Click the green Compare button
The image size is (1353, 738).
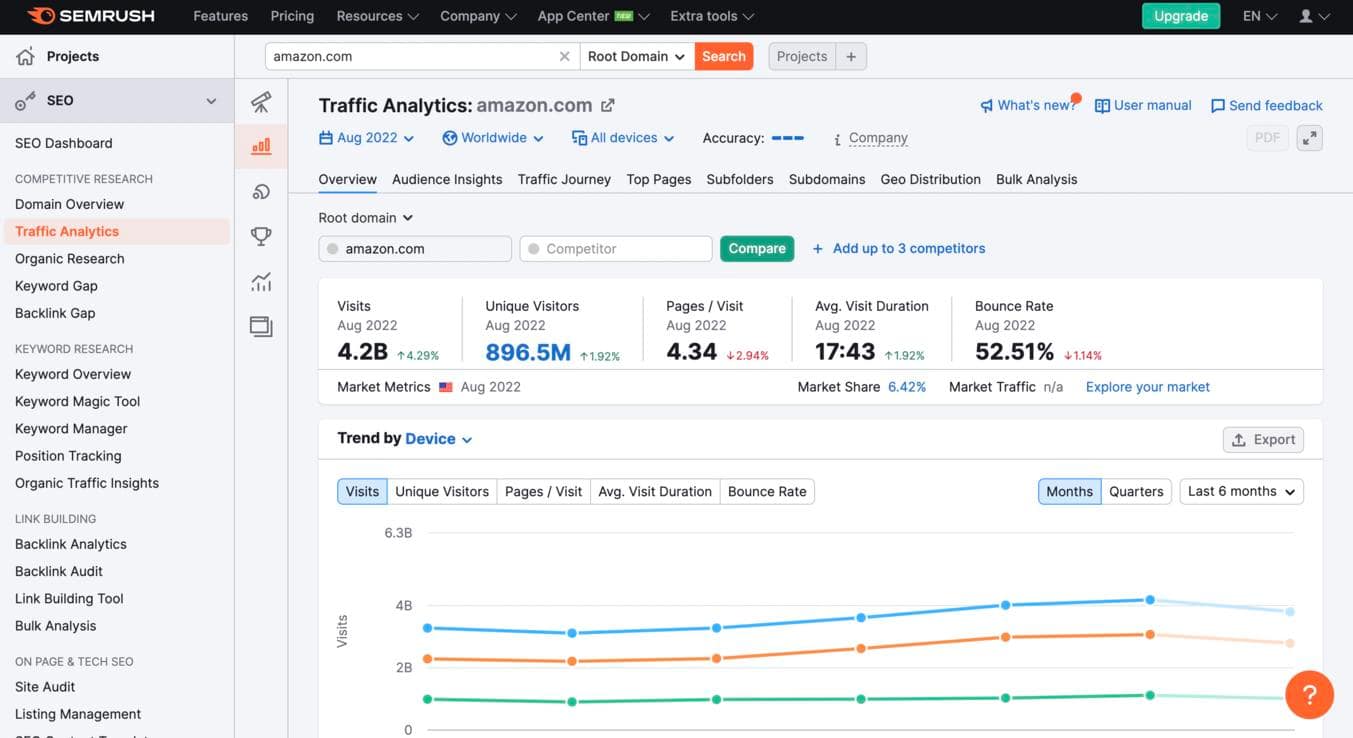[756, 248]
